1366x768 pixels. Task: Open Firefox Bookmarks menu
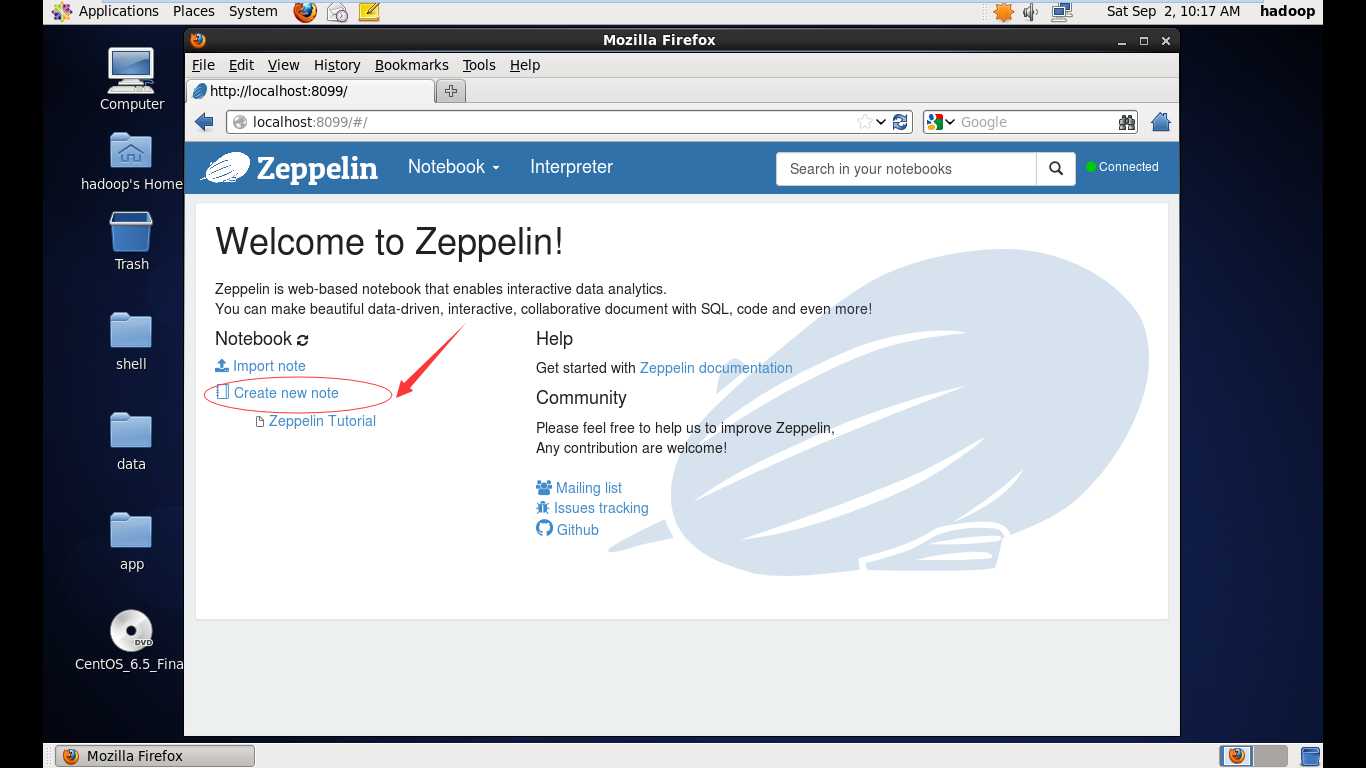pyautogui.click(x=412, y=65)
